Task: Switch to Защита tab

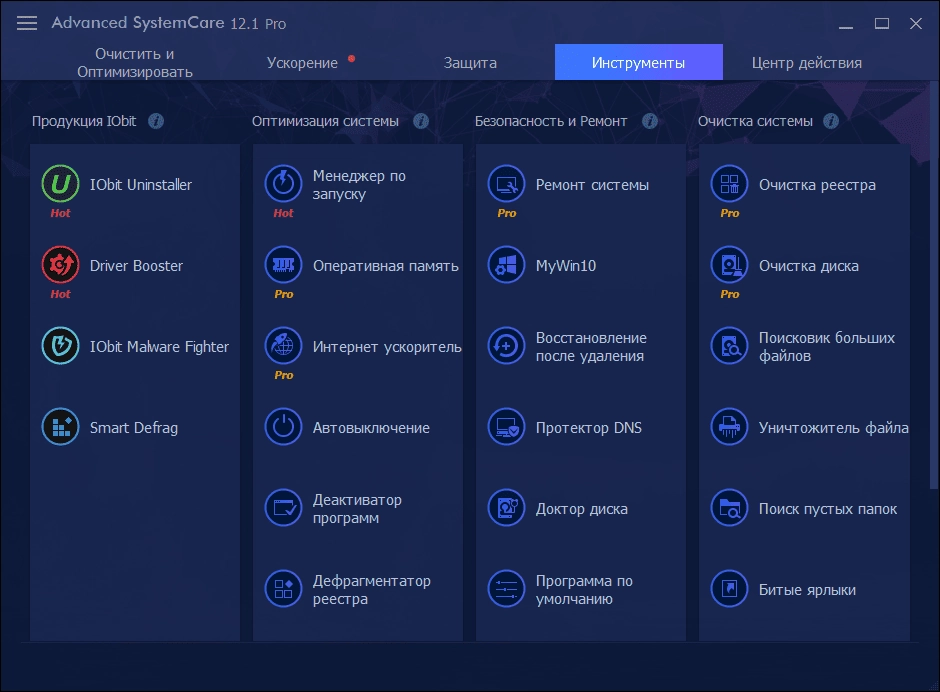Action: (471, 62)
